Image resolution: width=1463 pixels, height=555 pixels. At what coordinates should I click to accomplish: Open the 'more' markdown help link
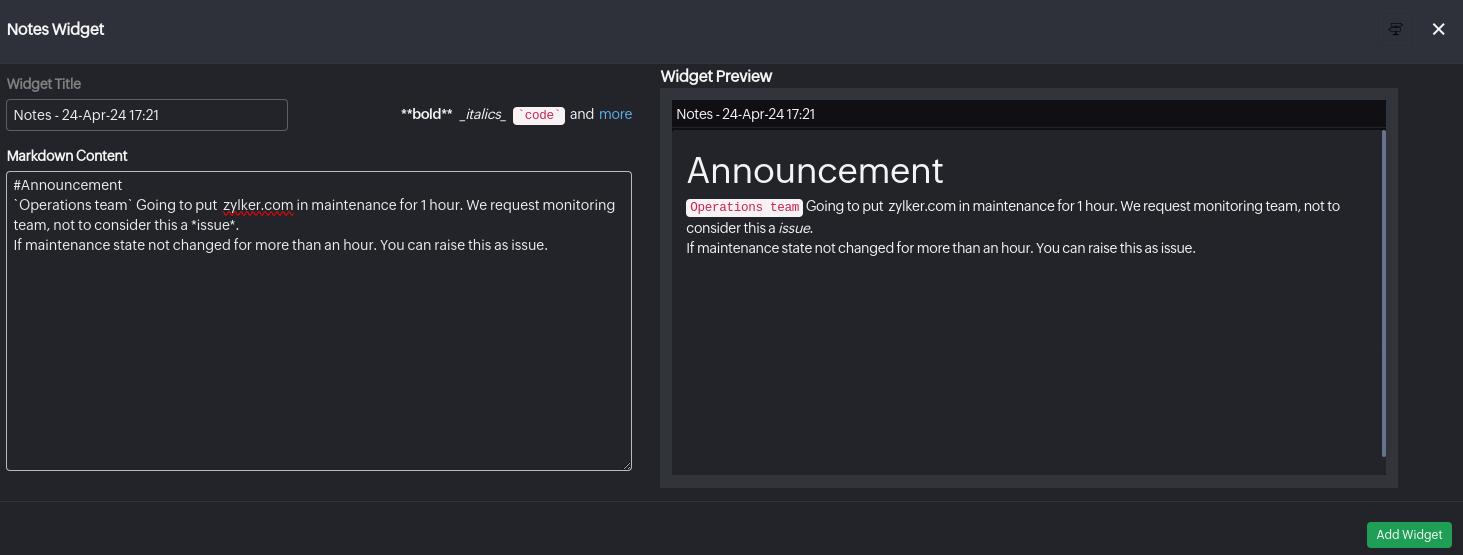[615, 115]
